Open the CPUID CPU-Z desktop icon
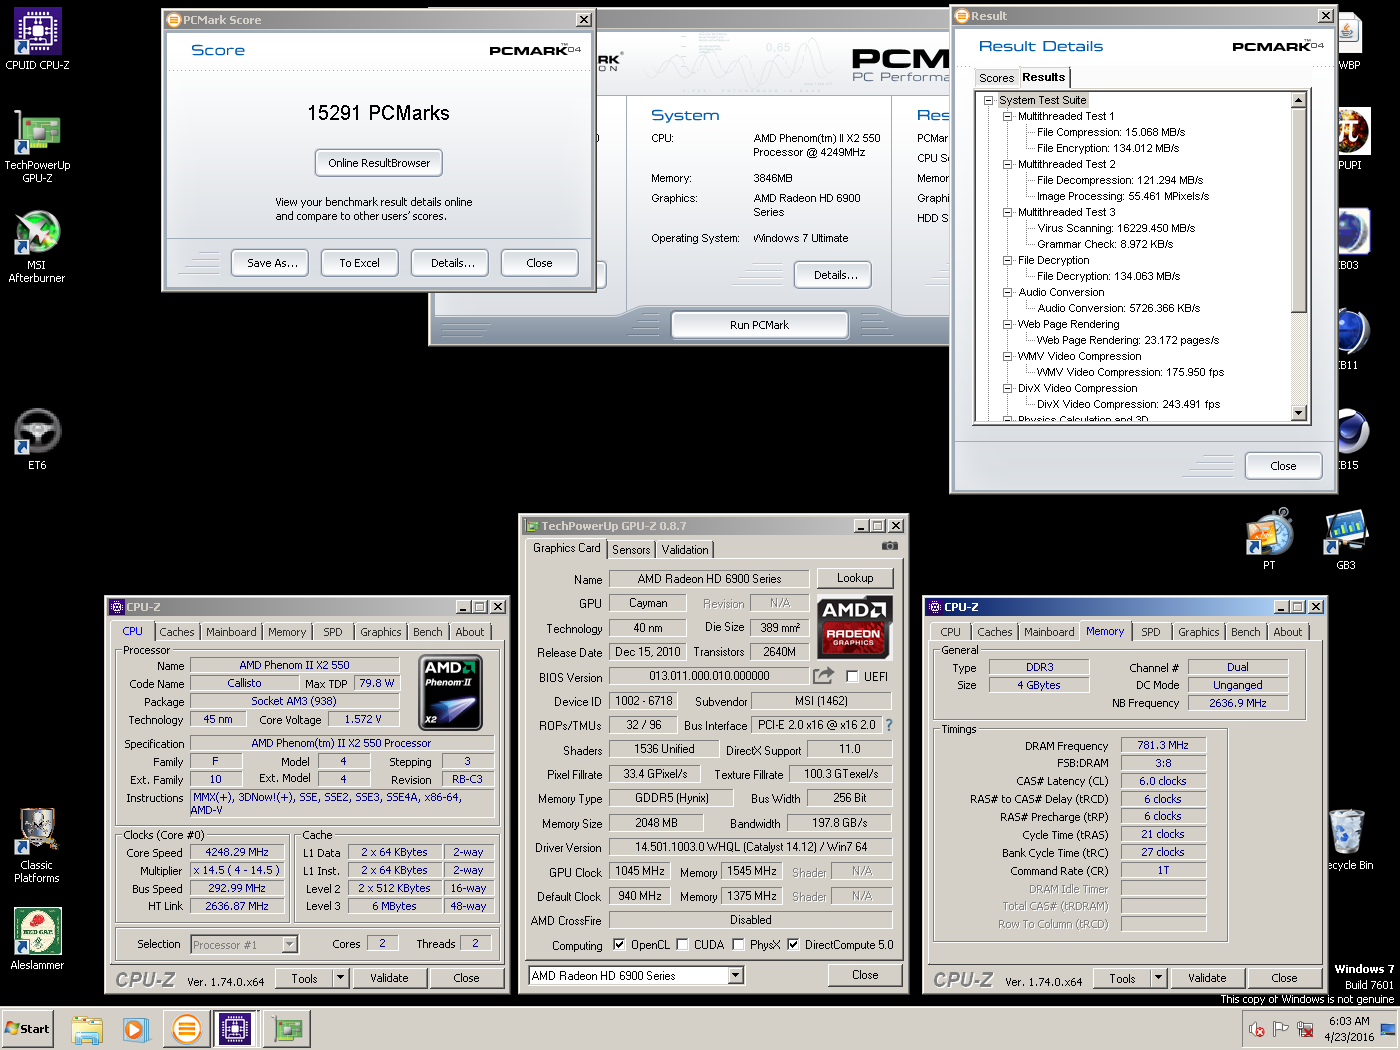The height and width of the screenshot is (1050, 1400). coord(37,40)
